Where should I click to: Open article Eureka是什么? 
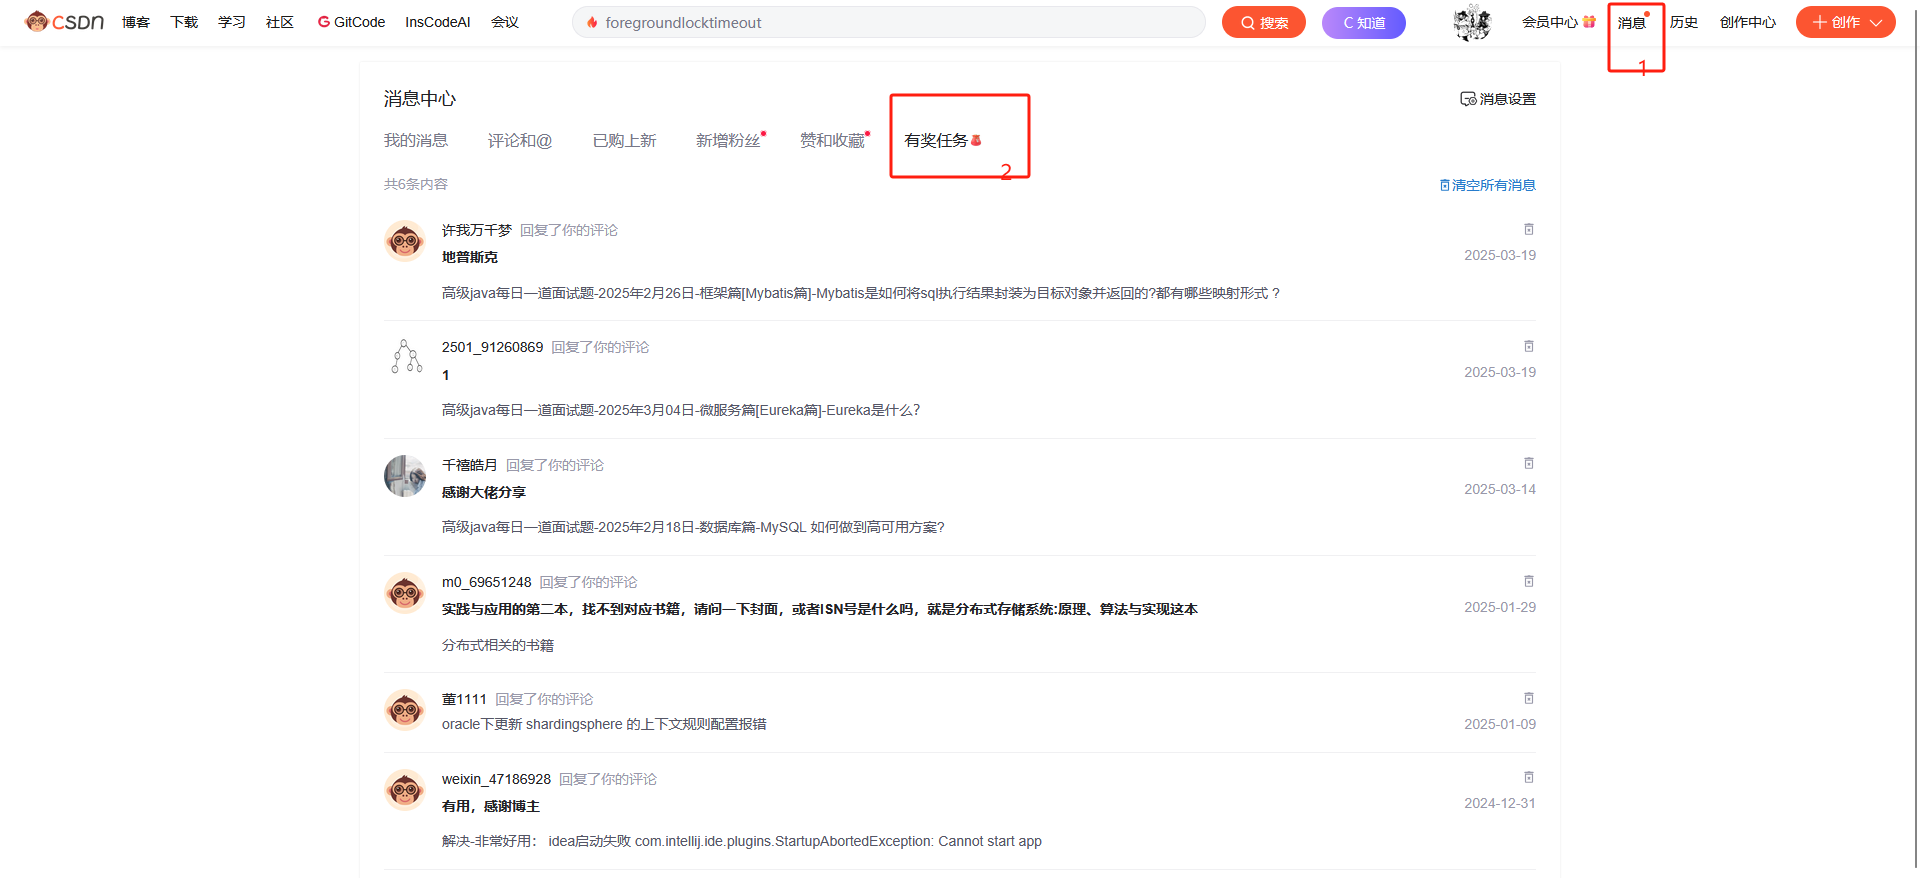(681, 410)
